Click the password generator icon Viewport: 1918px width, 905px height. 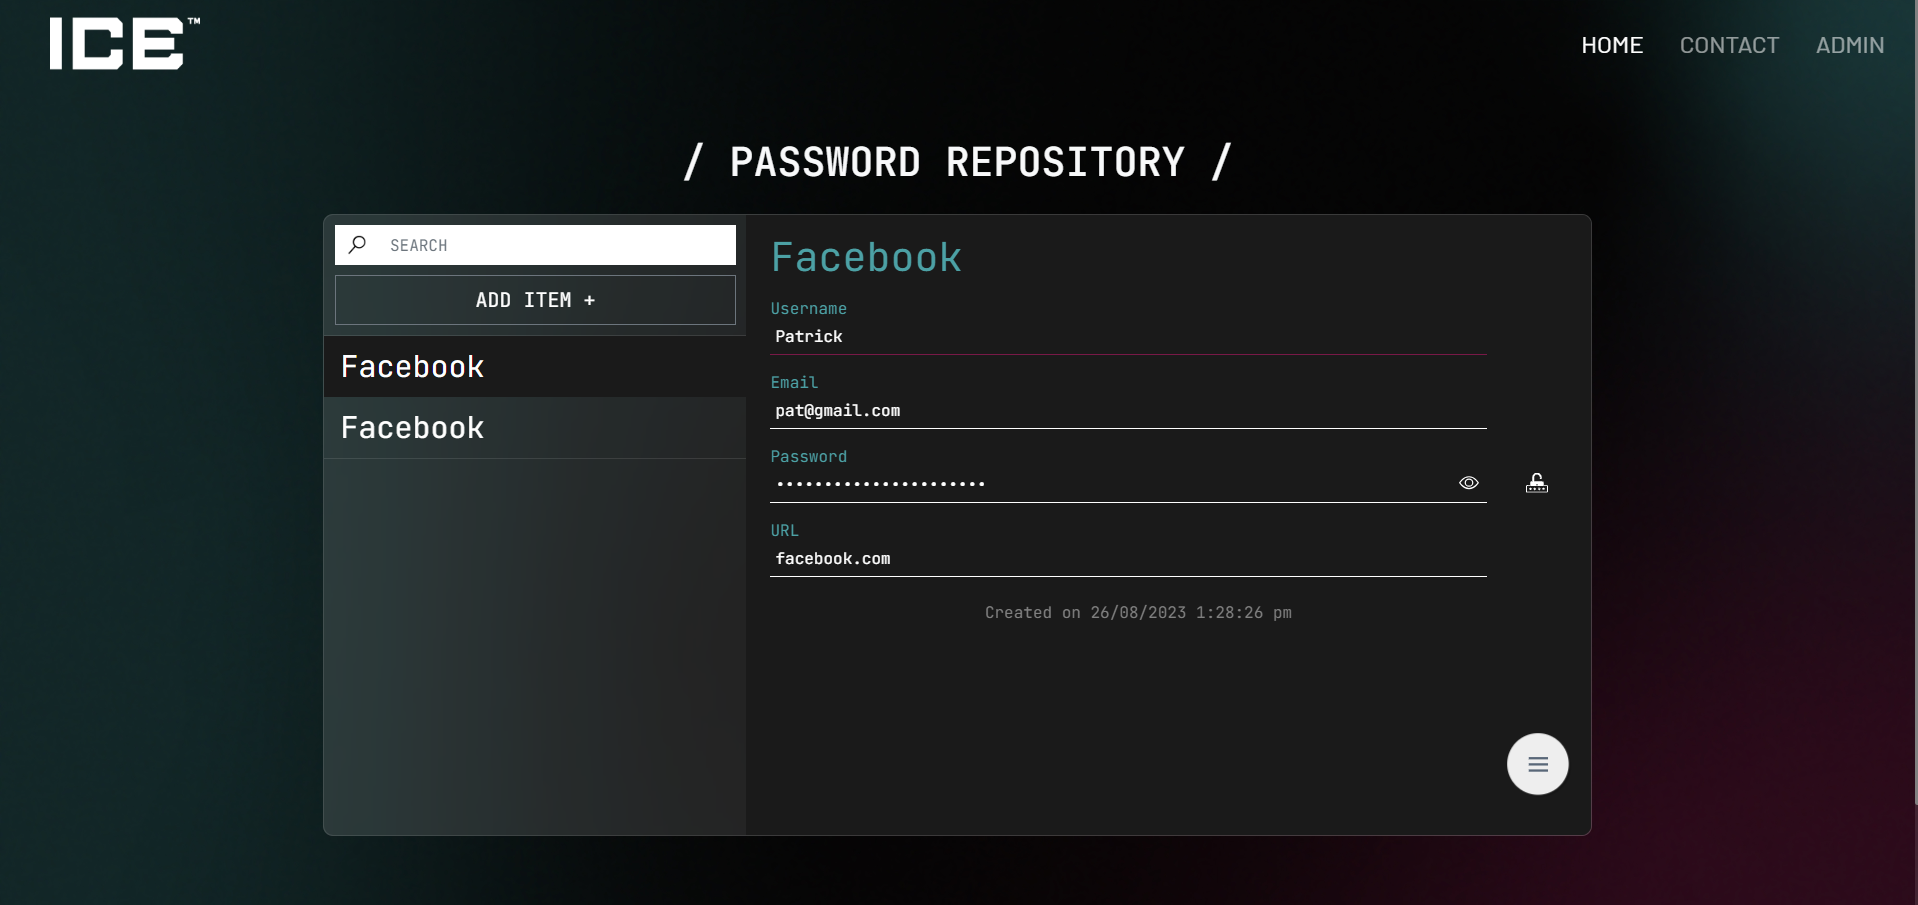pyautogui.click(x=1537, y=483)
